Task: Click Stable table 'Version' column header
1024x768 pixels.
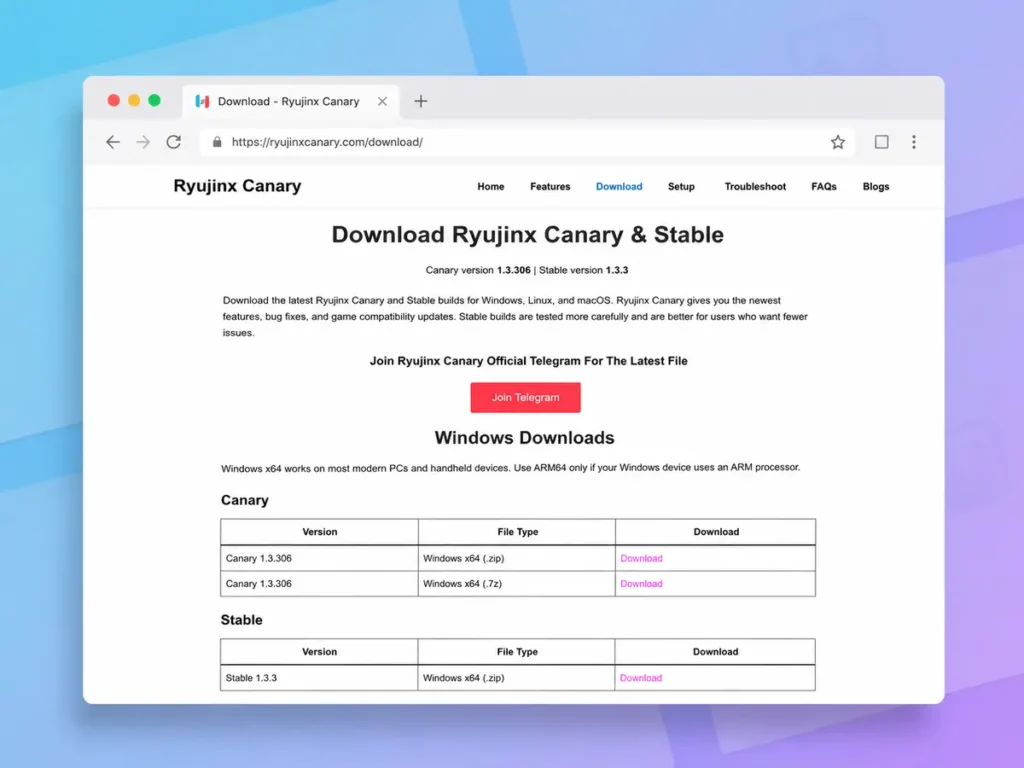Action: [x=319, y=652]
